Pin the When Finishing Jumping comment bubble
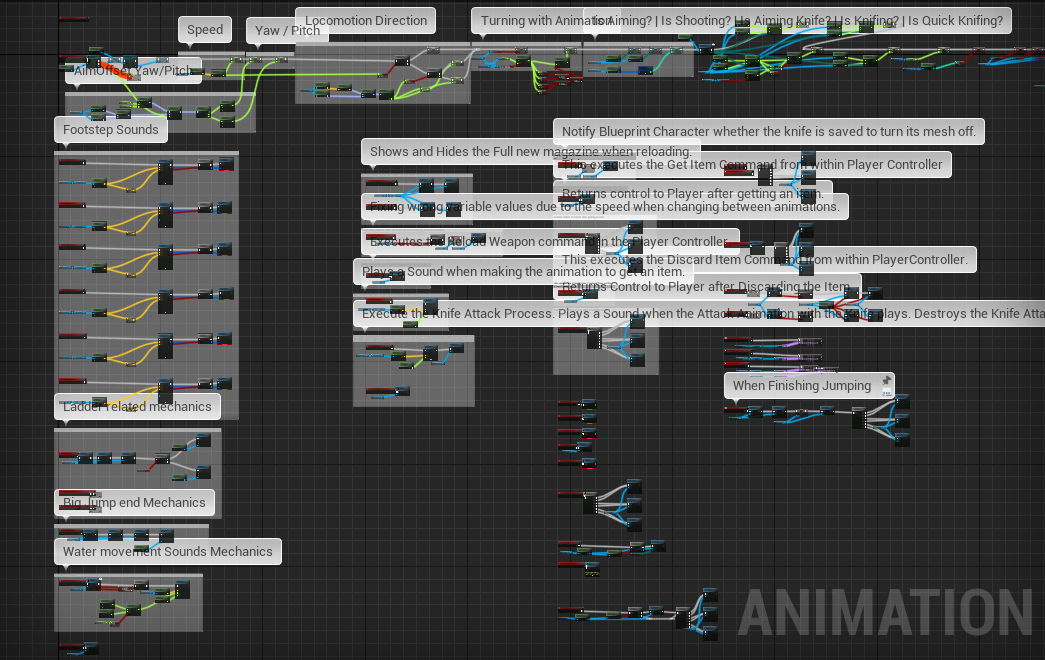Image resolution: width=1045 pixels, height=660 pixels. pos(886,380)
